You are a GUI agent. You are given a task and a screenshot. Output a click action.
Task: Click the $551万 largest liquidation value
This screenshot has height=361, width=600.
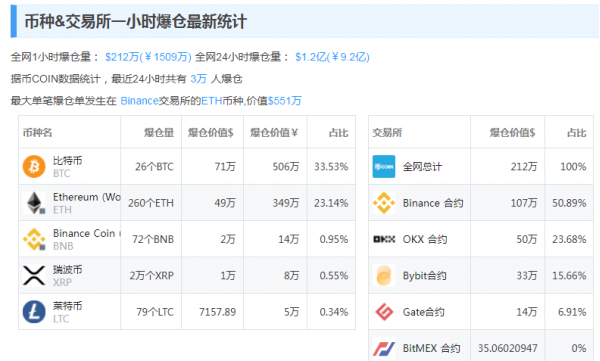[285, 101]
